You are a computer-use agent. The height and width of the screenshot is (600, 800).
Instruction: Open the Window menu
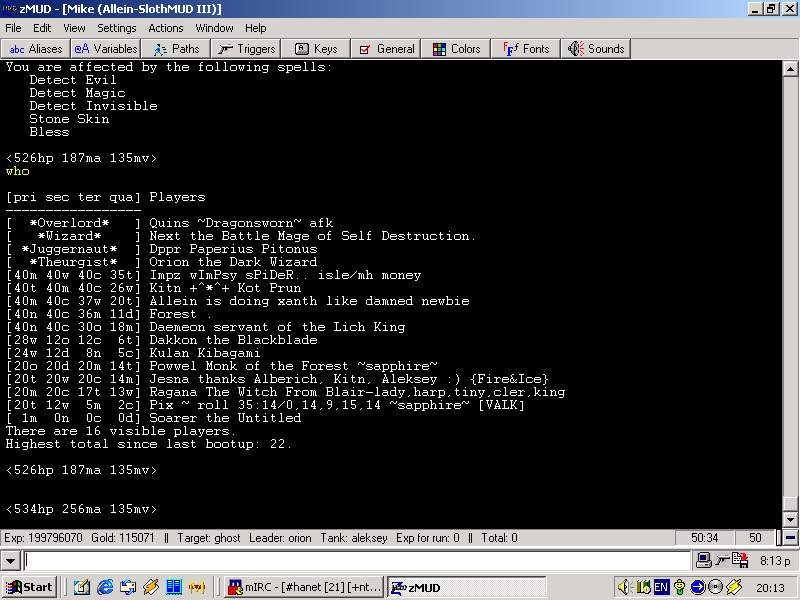214,28
